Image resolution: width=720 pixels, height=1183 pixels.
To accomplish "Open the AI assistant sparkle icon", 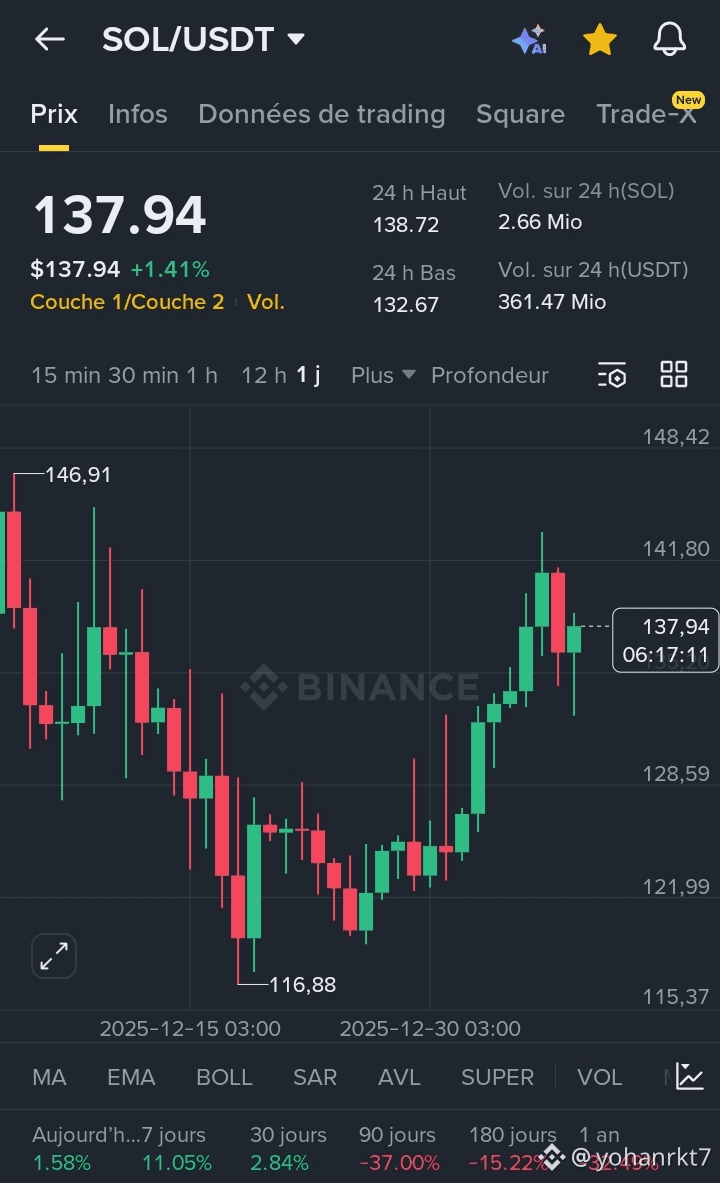I will (x=530, y=39).
